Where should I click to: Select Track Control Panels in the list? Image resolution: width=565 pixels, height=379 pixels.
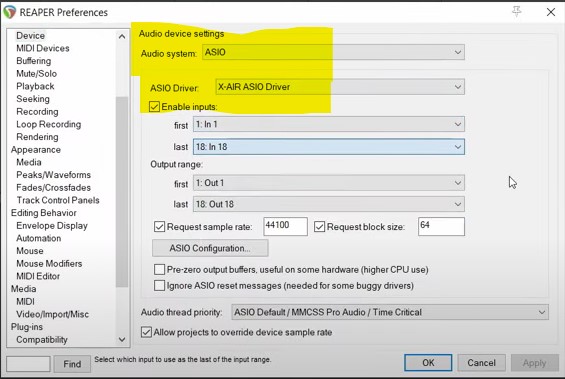point(58,200)
